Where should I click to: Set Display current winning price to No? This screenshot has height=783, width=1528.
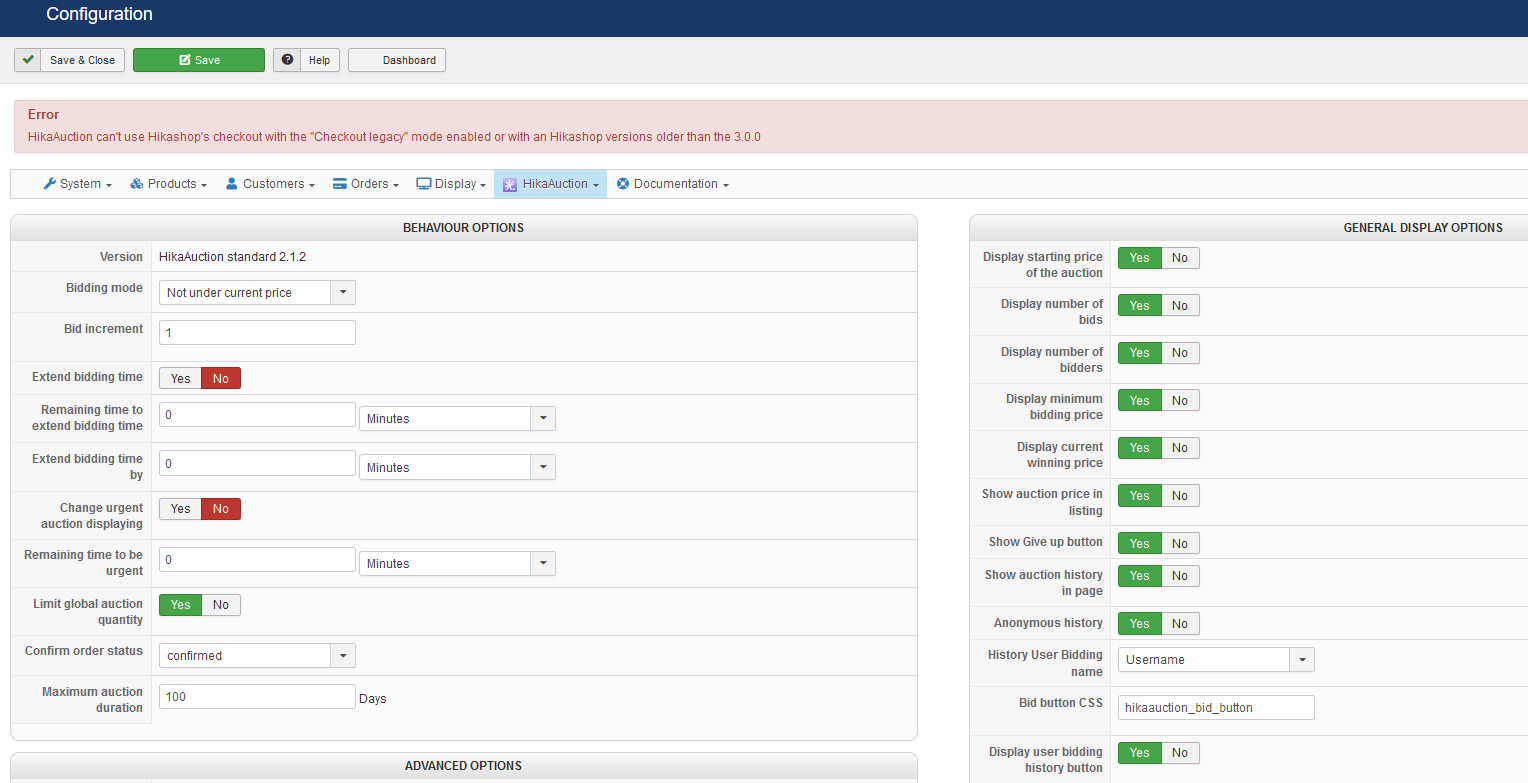1180,448
